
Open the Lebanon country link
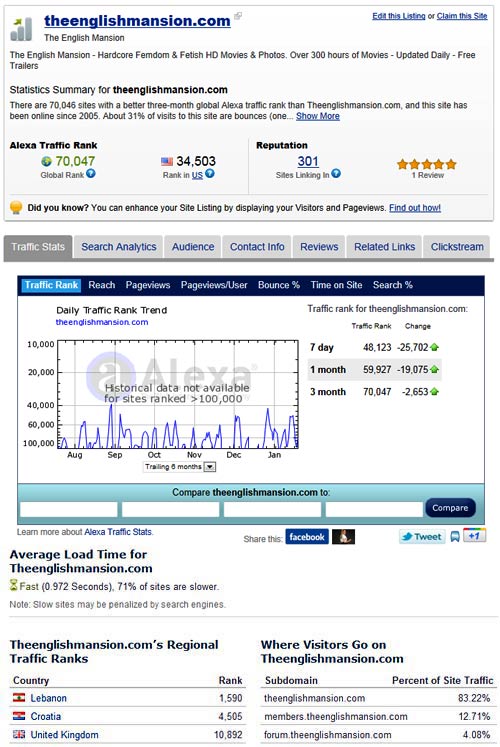point(49,698)
